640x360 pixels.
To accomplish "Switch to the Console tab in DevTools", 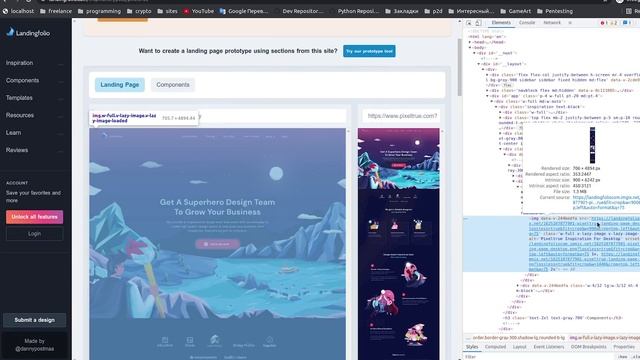I will pyautogui.click(x=527, y=23).
